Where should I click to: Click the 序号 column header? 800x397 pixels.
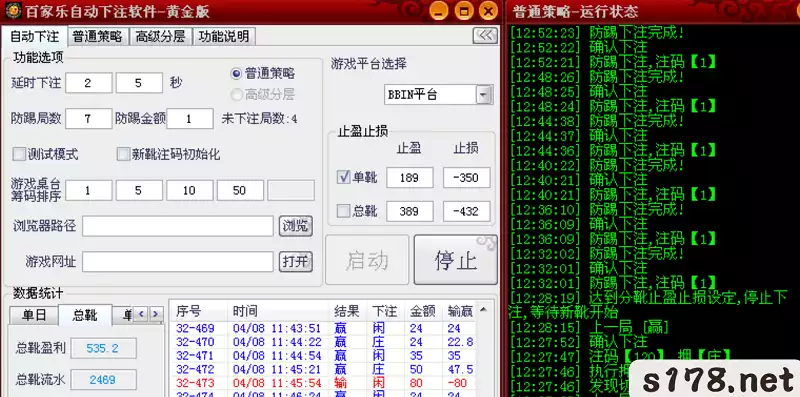(198, 311)
